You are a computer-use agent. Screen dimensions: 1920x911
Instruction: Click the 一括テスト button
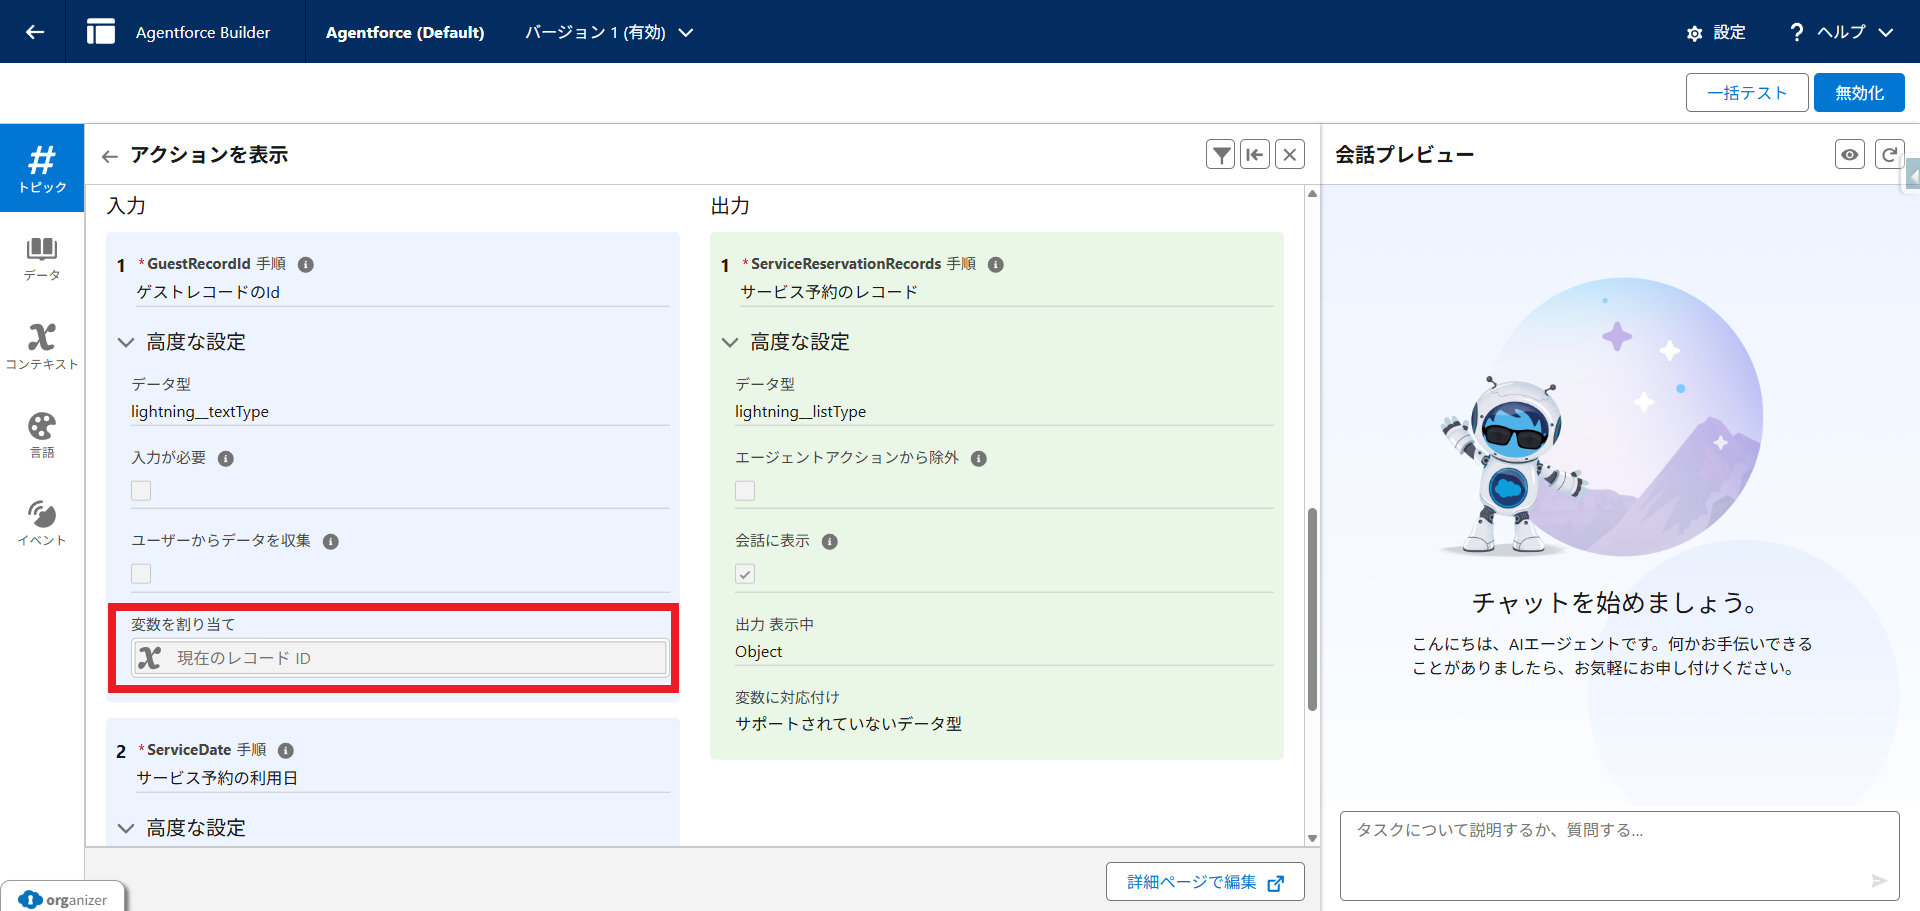tap(1747, 93)
